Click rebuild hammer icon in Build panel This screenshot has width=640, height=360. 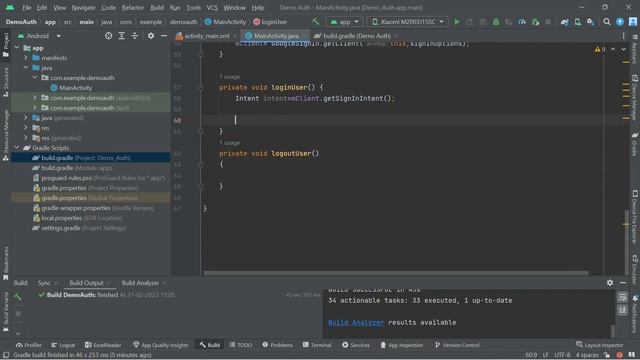point(18,297)
